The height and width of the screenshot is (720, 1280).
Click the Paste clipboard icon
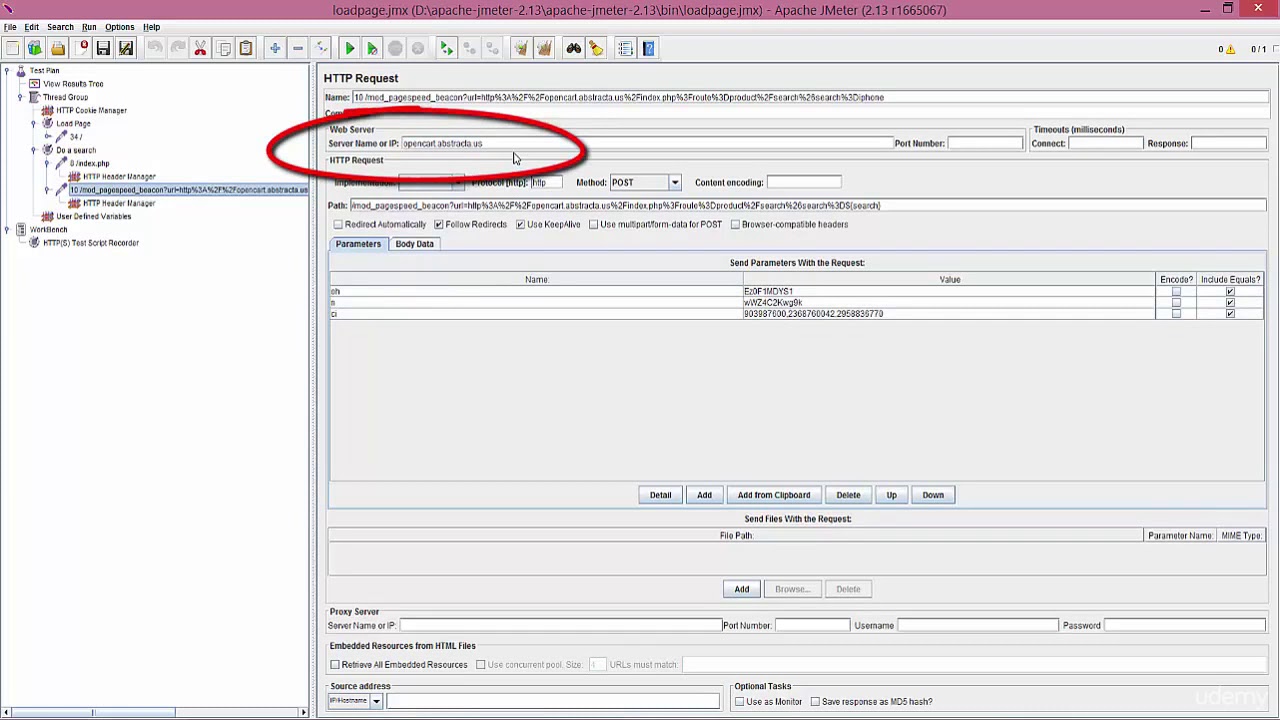(x=245, y=48)
